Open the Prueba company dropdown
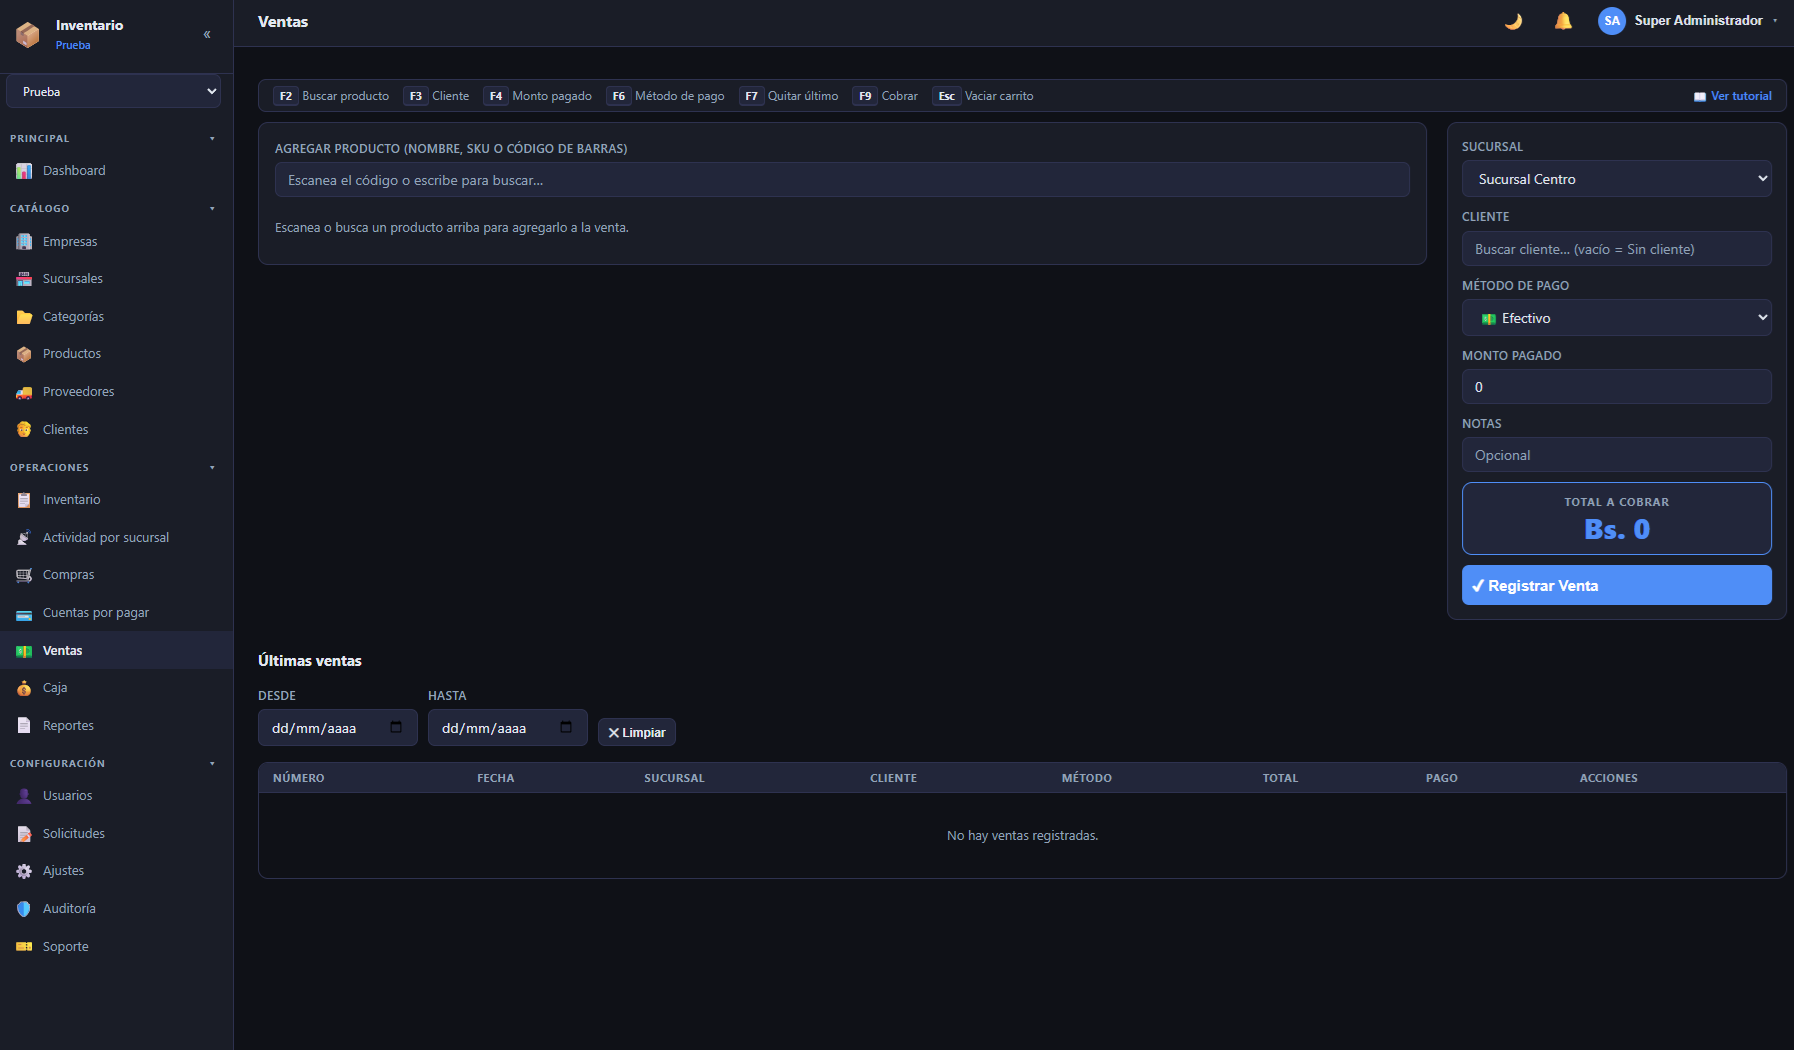 (x=113, y=91)
